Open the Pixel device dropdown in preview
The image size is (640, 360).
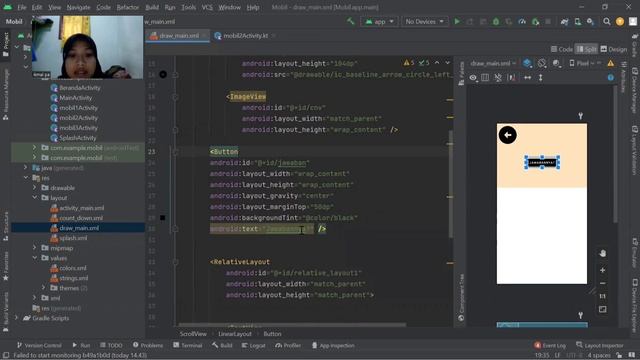coord(582,63)
